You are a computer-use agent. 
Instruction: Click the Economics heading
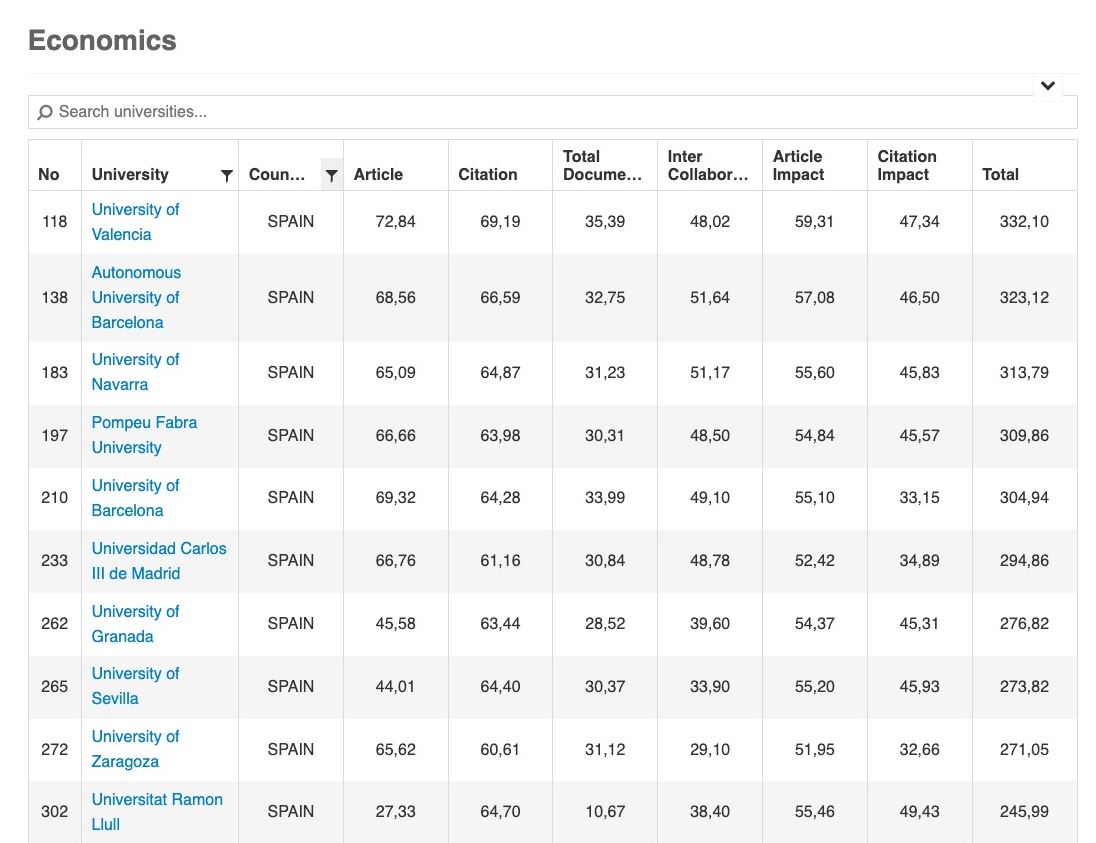coord(102,41)
